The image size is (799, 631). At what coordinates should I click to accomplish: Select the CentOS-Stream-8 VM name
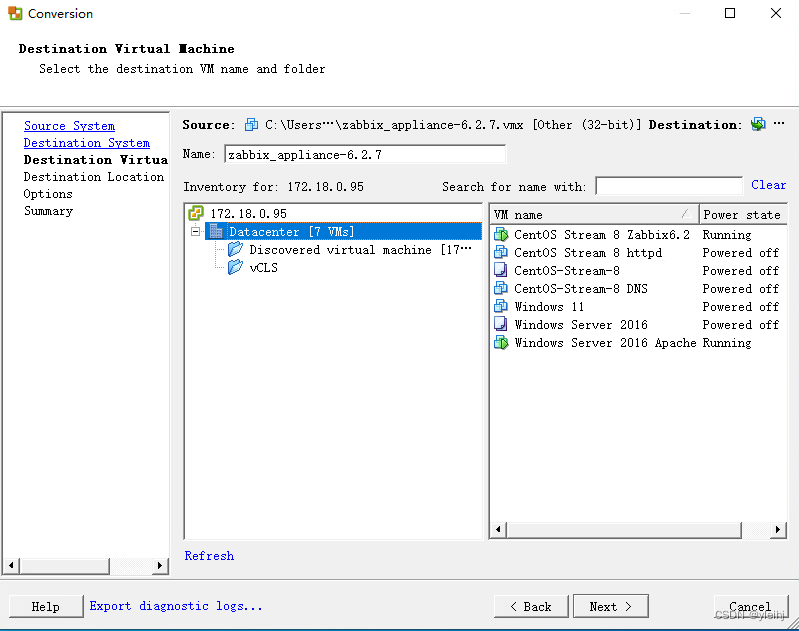pos(567,271)
